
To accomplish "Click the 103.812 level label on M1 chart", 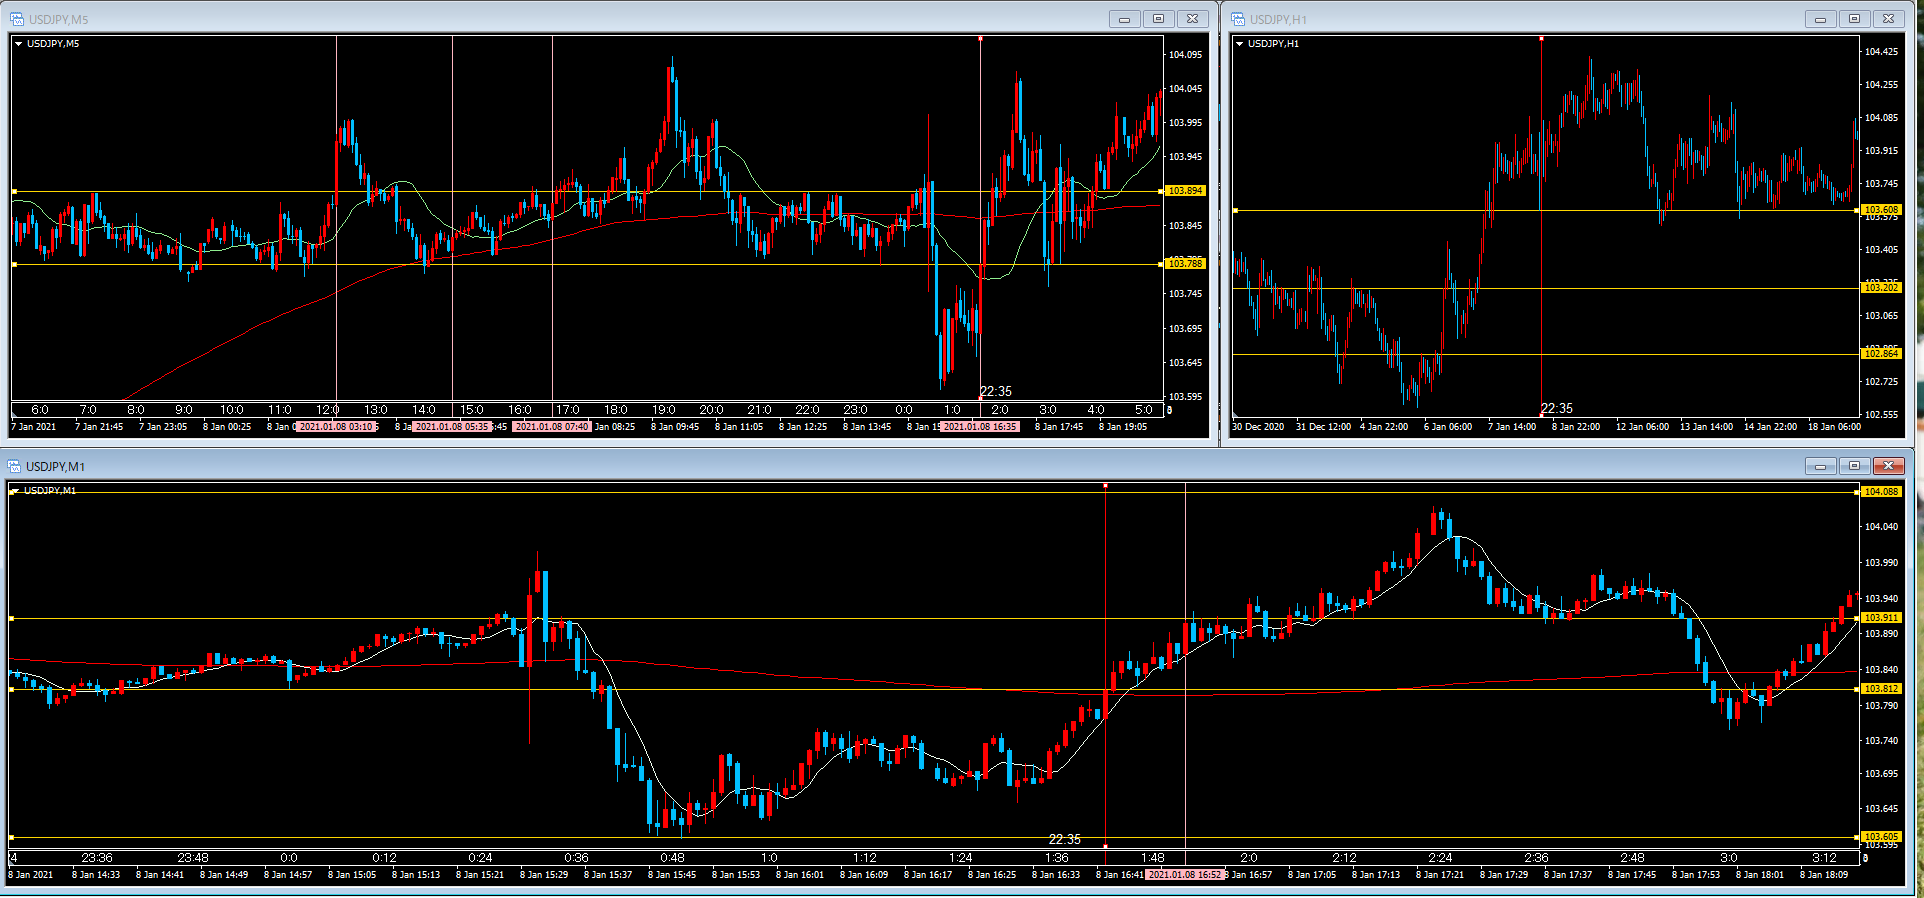I will point(1880,689).
